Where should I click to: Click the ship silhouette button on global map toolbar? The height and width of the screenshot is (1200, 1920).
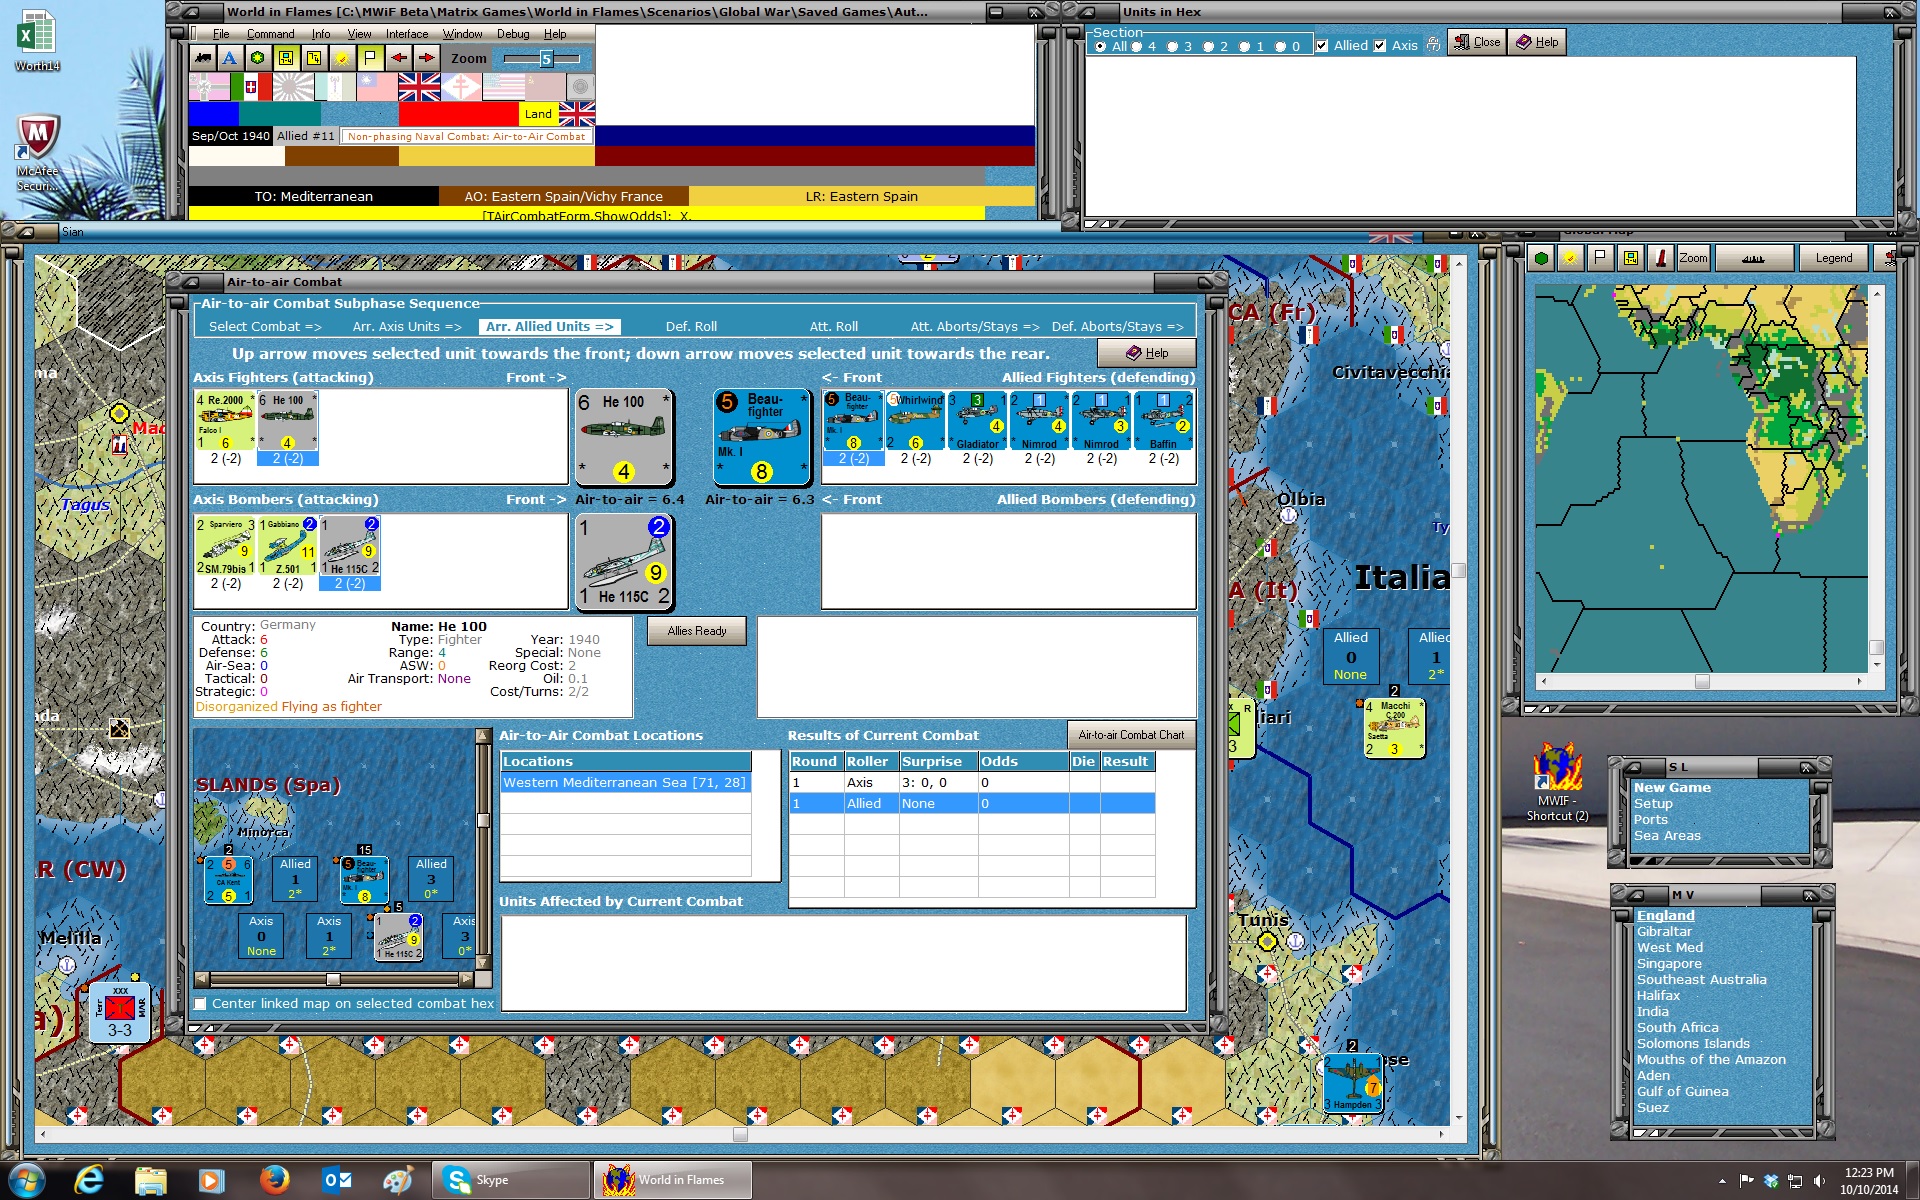[x=1753, y=258]
